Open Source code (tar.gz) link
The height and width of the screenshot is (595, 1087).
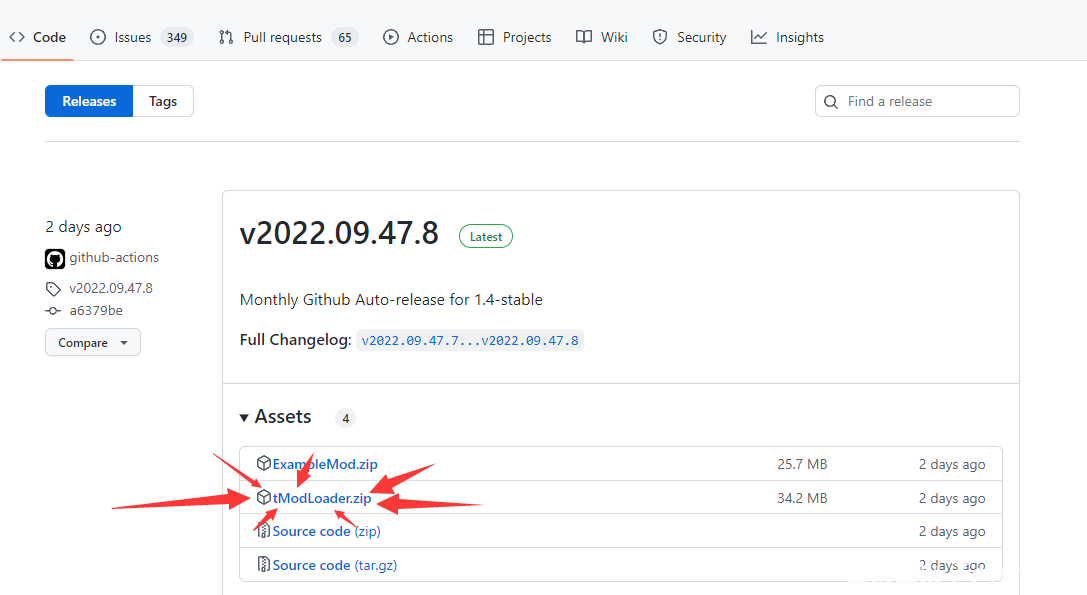tap(311, 565)
